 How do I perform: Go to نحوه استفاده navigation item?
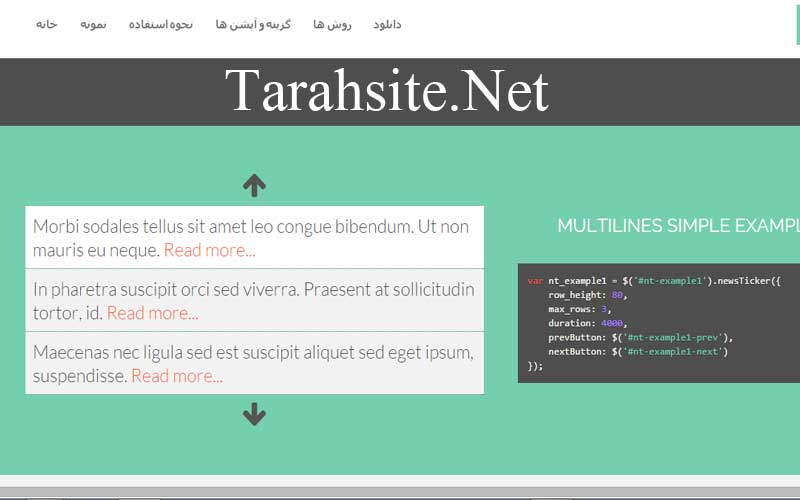pyautogui.click(x=161, y=24)
